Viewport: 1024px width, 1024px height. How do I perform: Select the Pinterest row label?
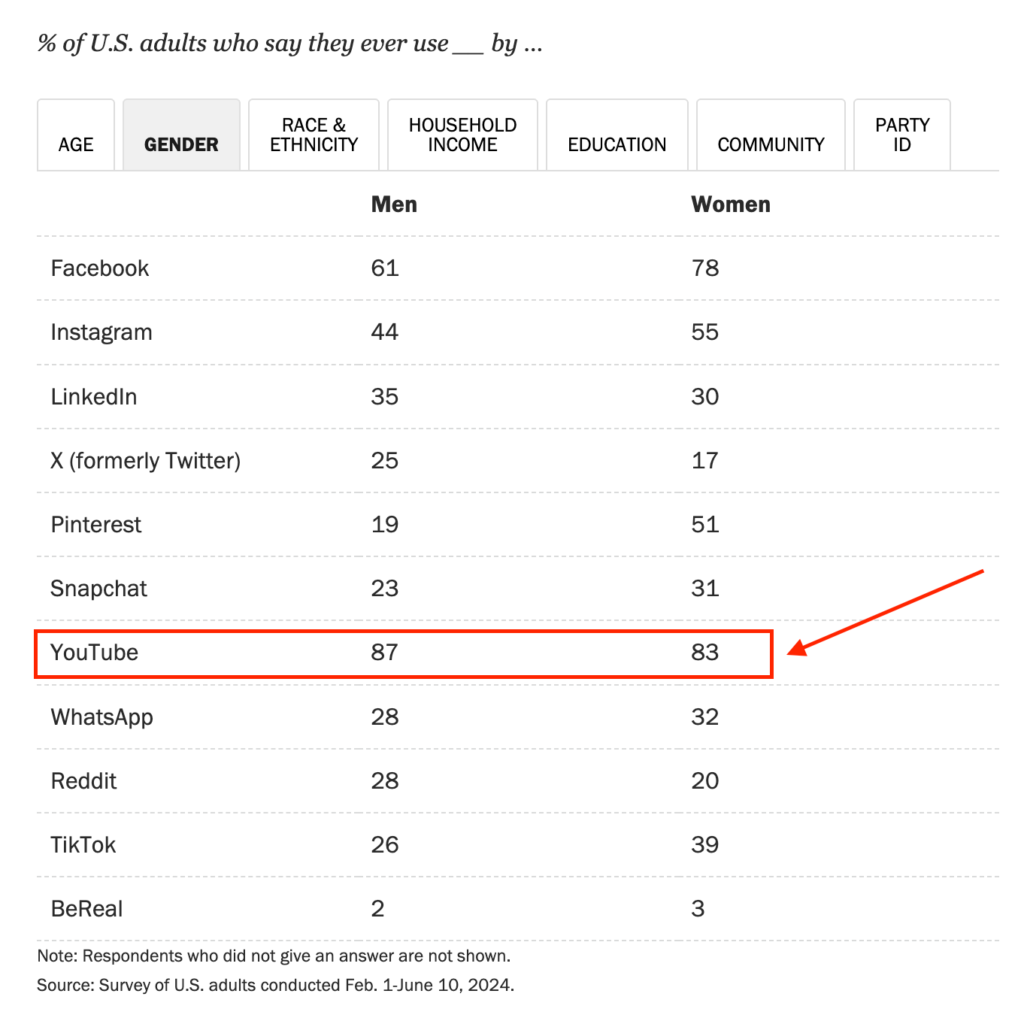point(96,525)
